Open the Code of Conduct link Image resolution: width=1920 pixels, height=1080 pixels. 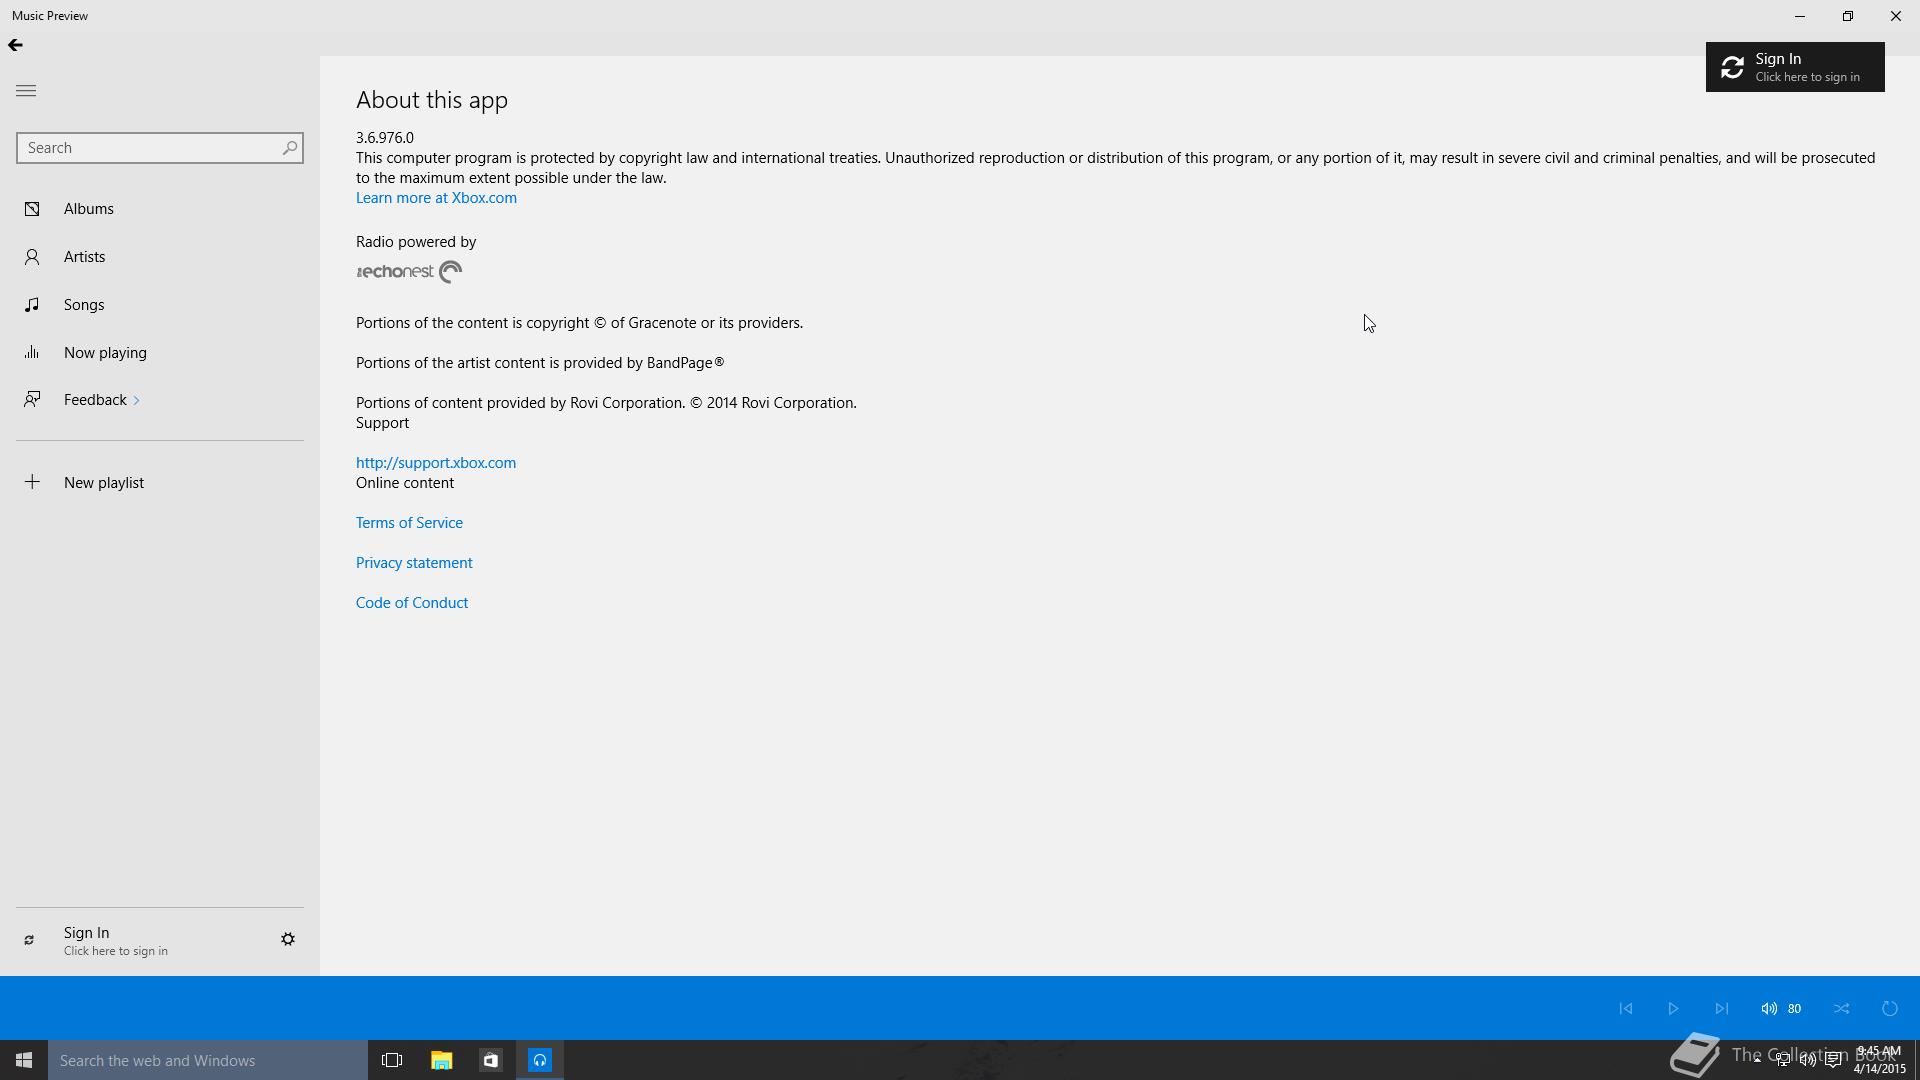click(x=412, y=603)
